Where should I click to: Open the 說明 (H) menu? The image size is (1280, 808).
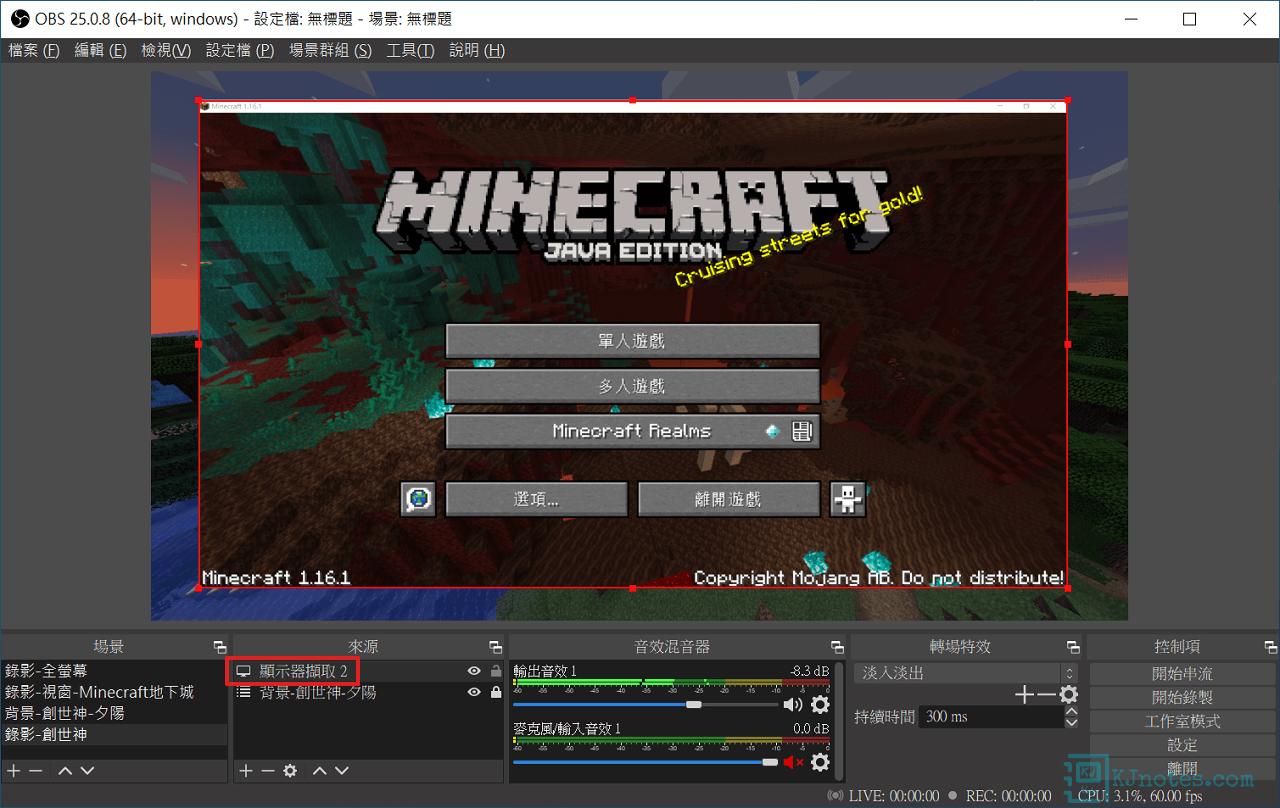477,50
